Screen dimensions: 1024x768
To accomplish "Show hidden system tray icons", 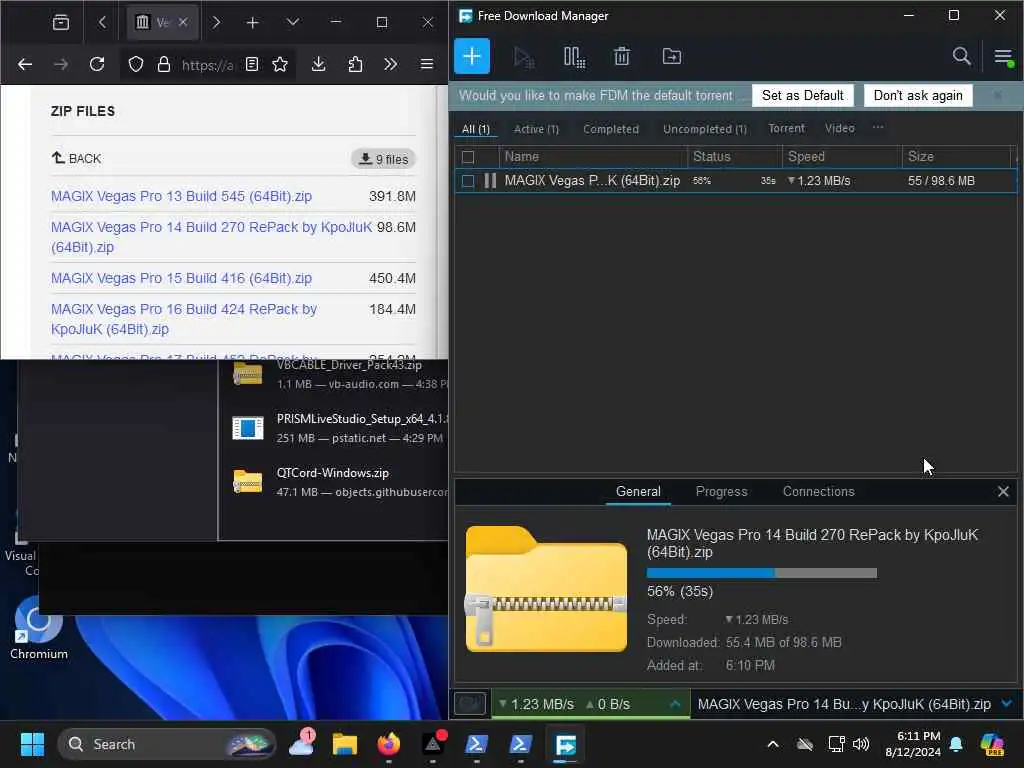I will click(x=773, y=744).
